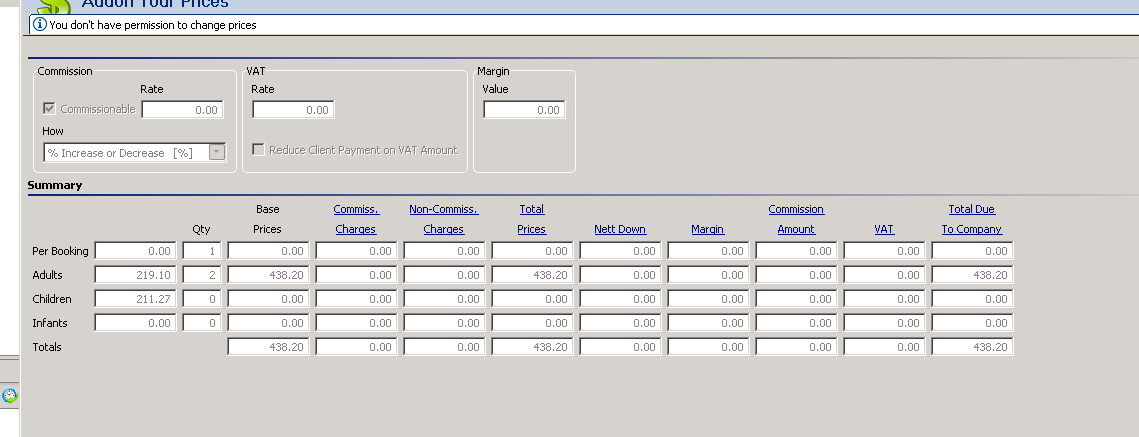The height and width of the screenshot is (437, 1139).
Task: Click the Totals VAT field
Action: click(884, 347)
